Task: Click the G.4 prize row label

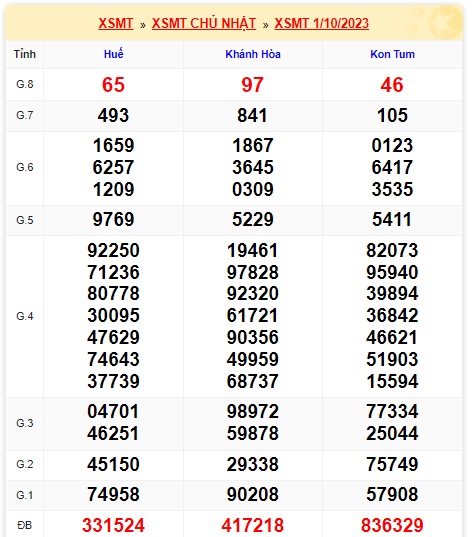Action: [x=25, y=316]
